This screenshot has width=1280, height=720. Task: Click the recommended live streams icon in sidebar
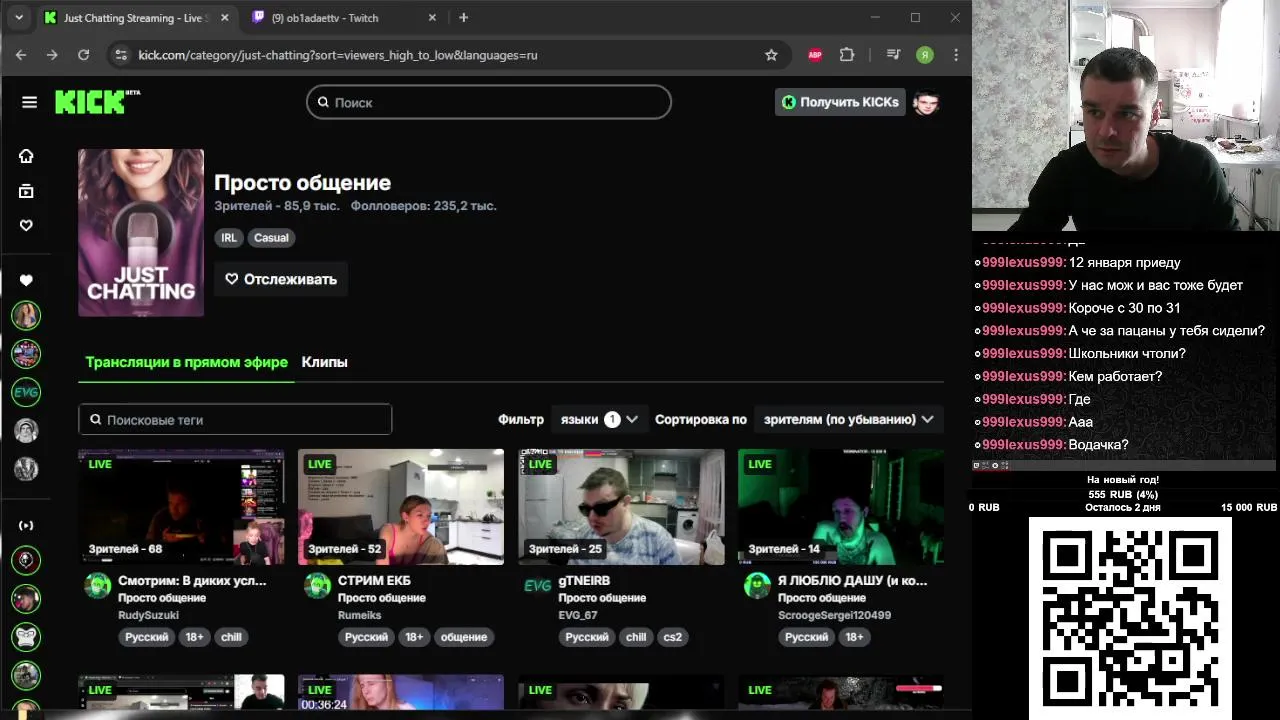(26, 525)
